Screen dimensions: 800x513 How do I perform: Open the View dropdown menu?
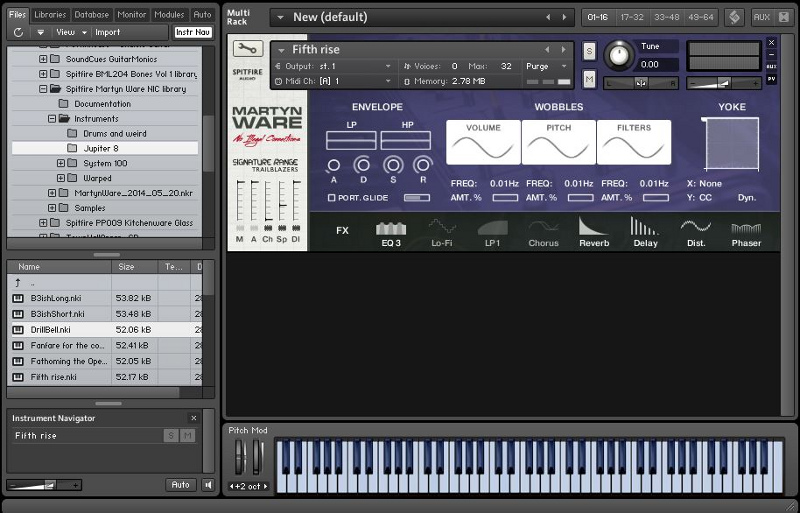pyautogui.click(x=71, y=32)
